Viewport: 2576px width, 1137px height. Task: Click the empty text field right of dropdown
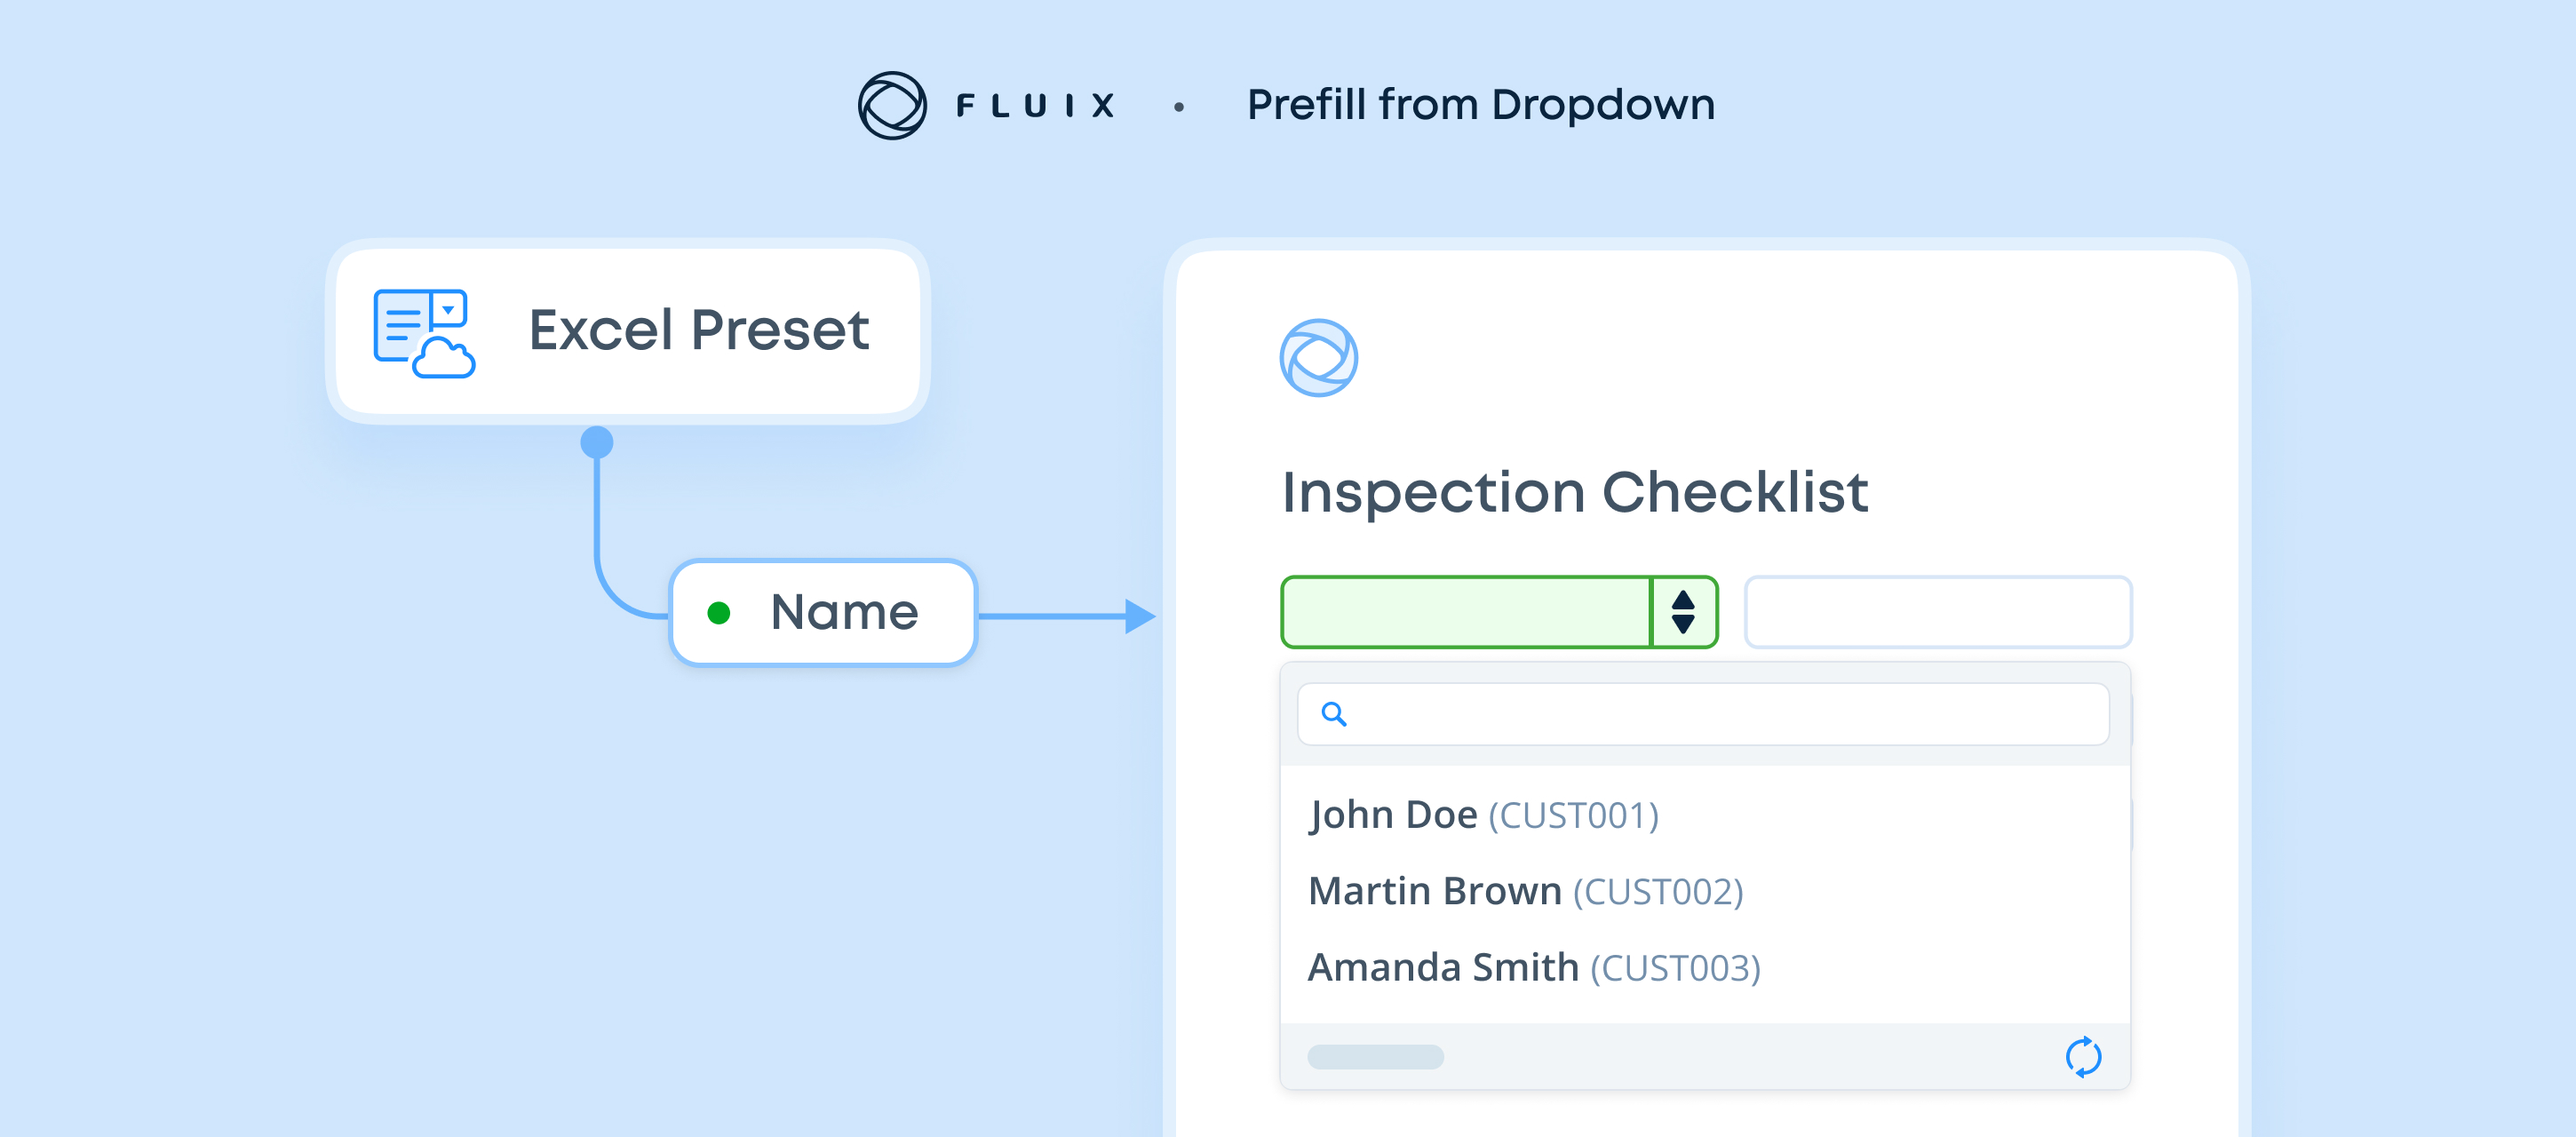click(1937, 612)
